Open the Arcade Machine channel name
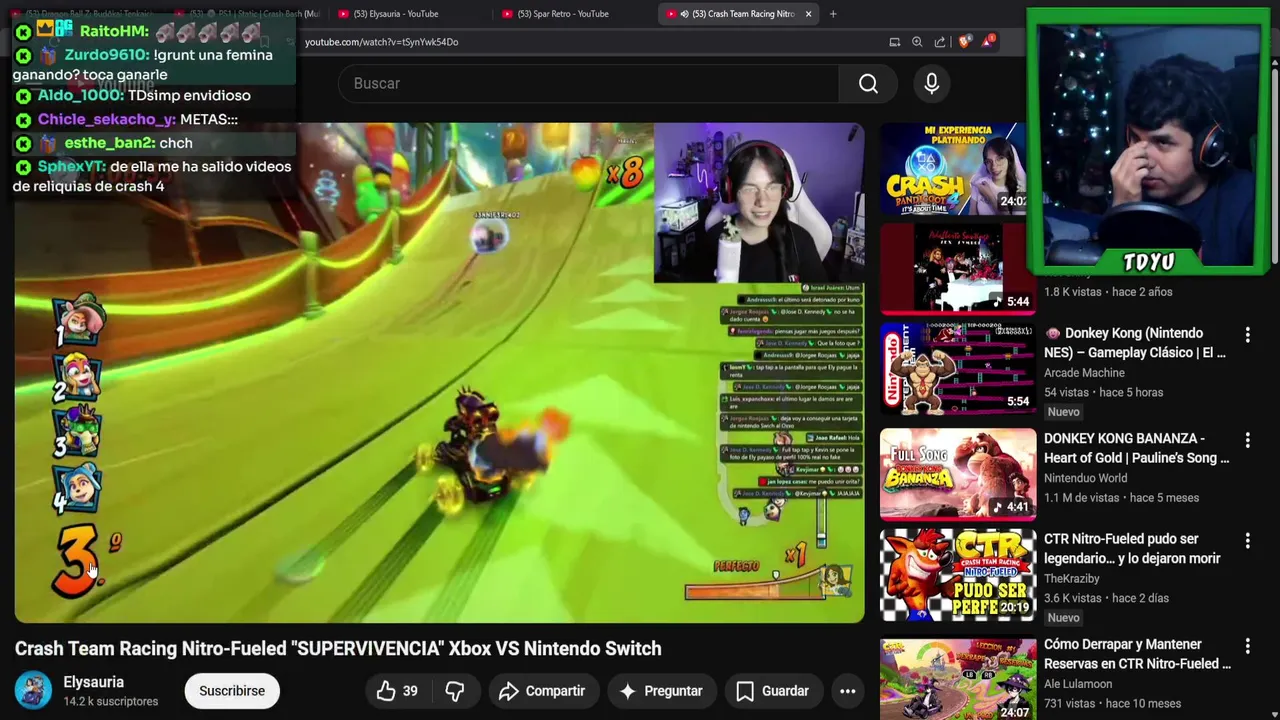The height and width of the screenshot is (720, 1280). point(1084,373)
